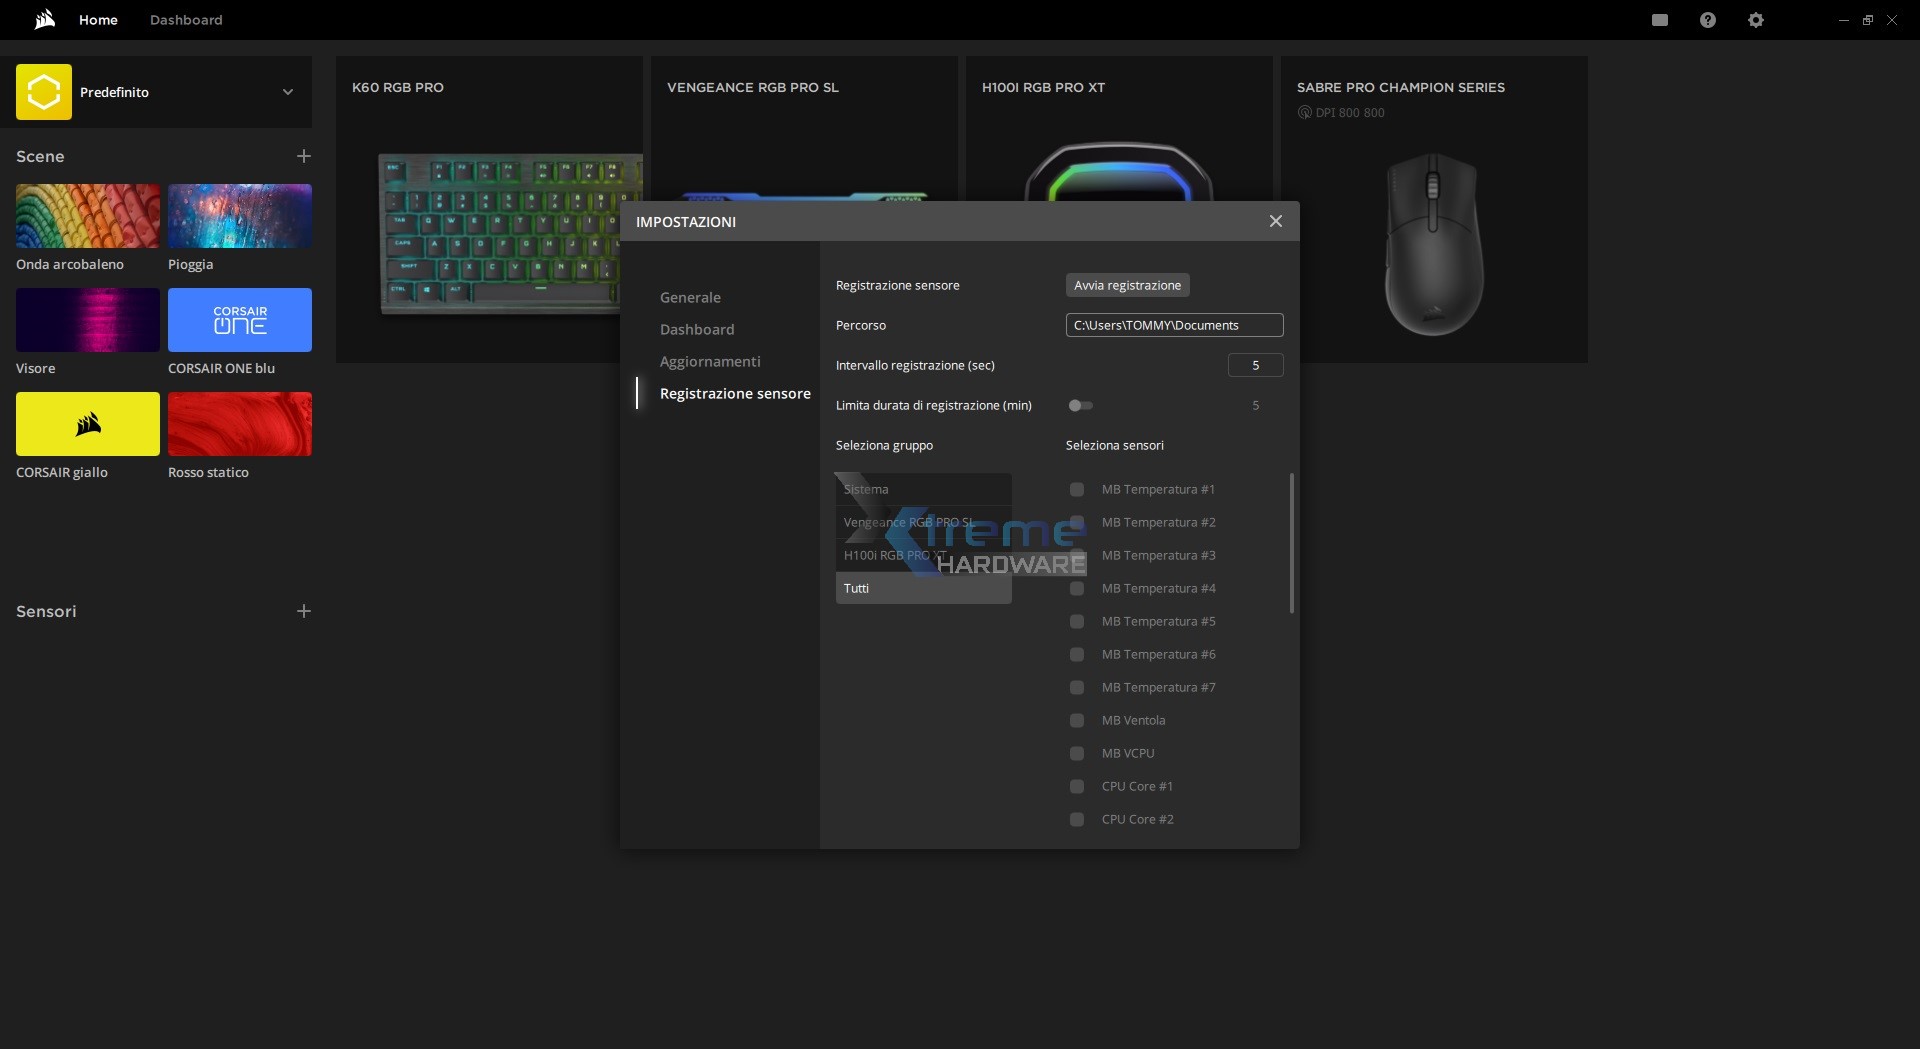Select Tutti in the group list
Screen dimensions: 1920x1049
tap(923, 588)
